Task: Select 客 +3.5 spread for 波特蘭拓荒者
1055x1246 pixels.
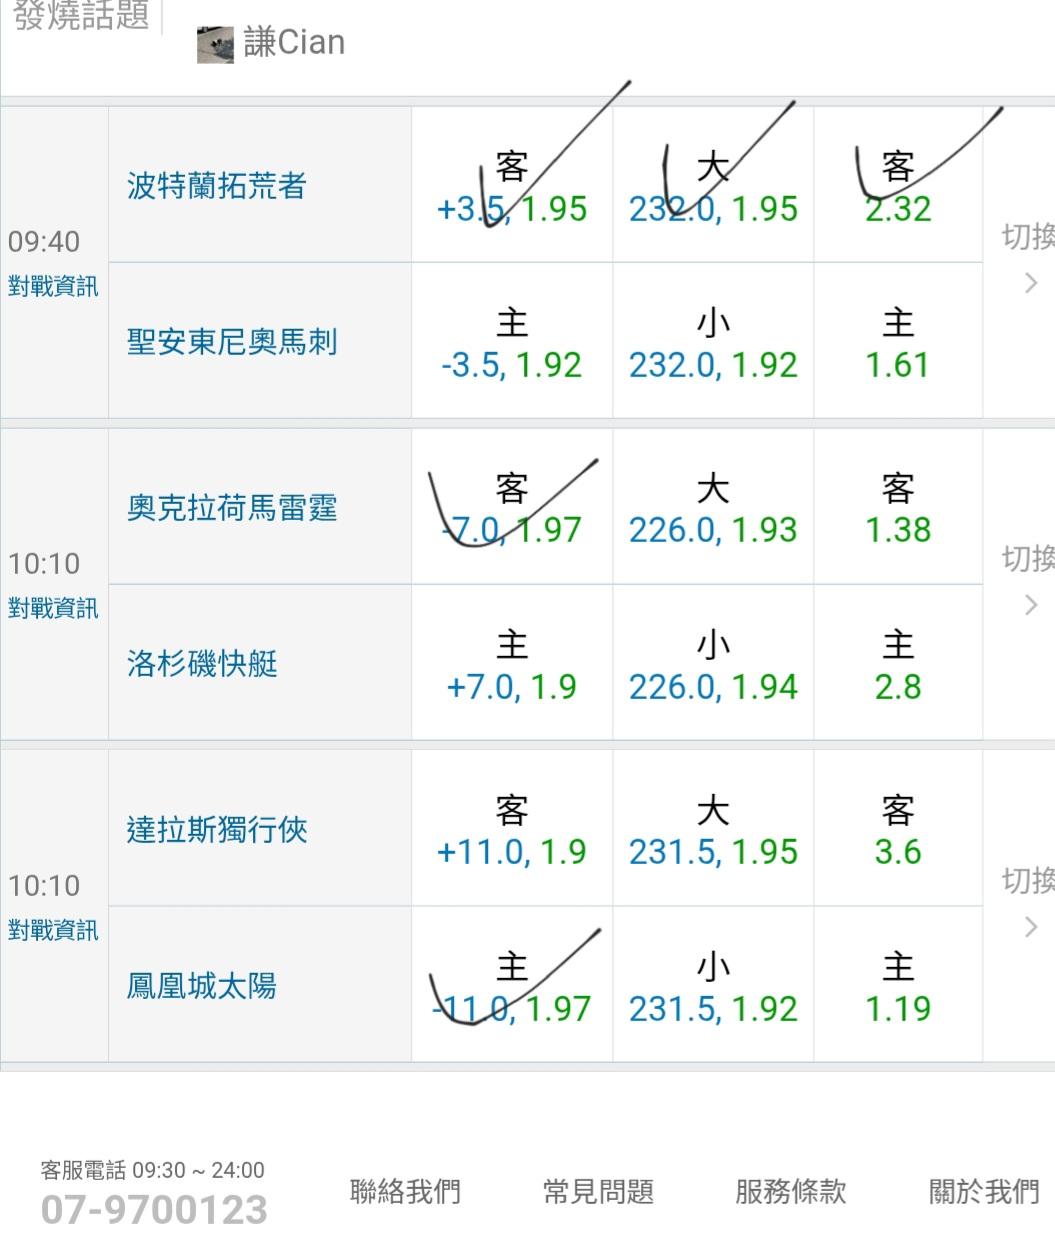Action: tap(511, 187)
